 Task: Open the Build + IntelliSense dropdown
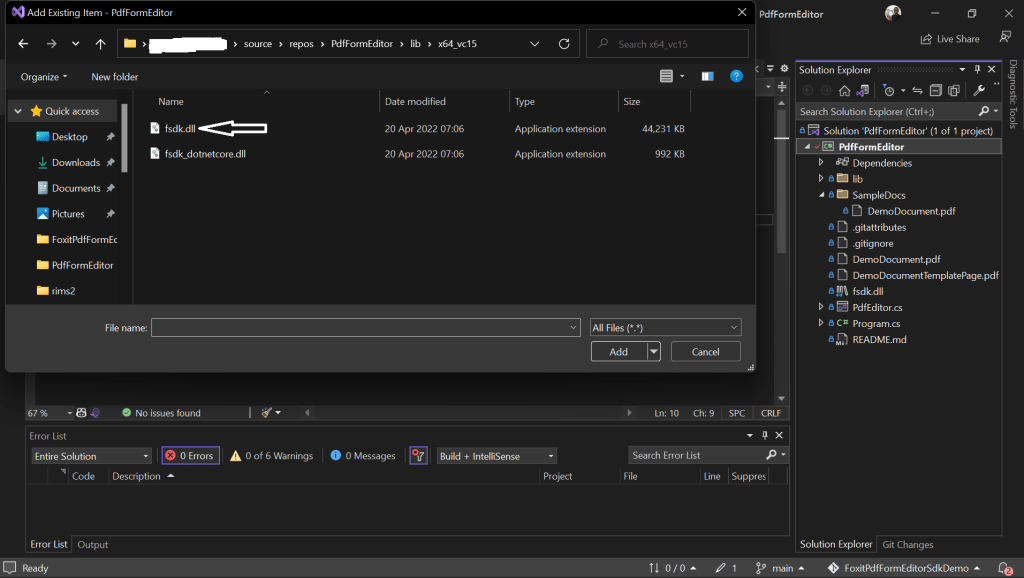pos(496,456)
